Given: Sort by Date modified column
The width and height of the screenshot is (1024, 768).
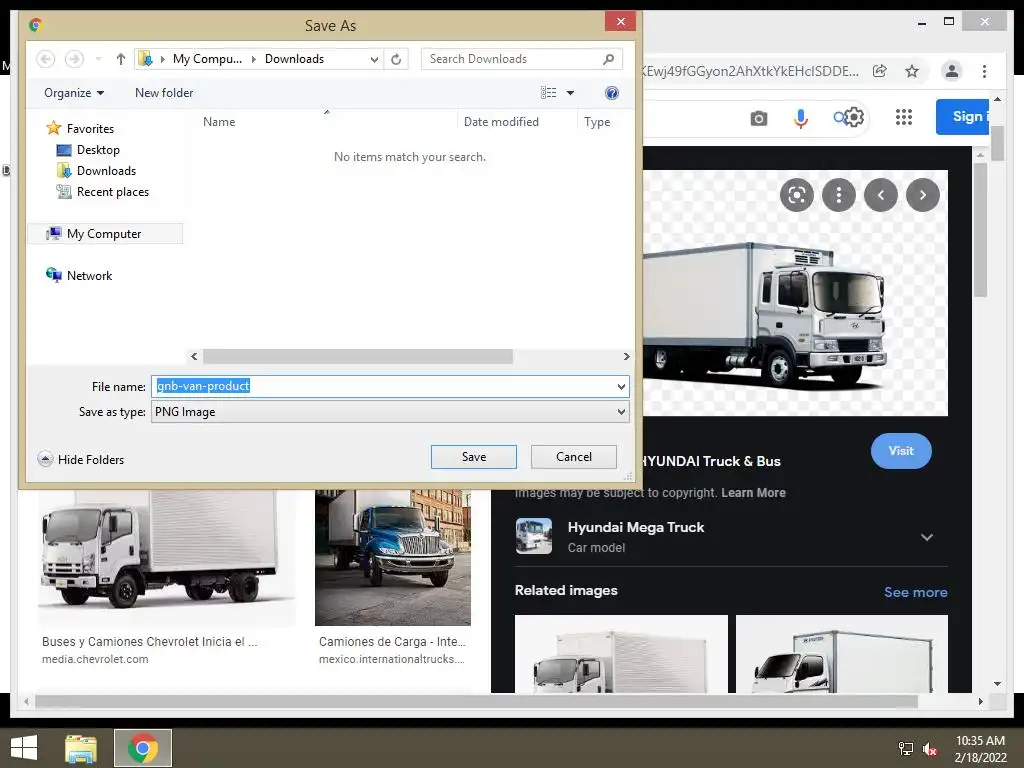Looking at the screenshot, I should (x=501, y=121).
